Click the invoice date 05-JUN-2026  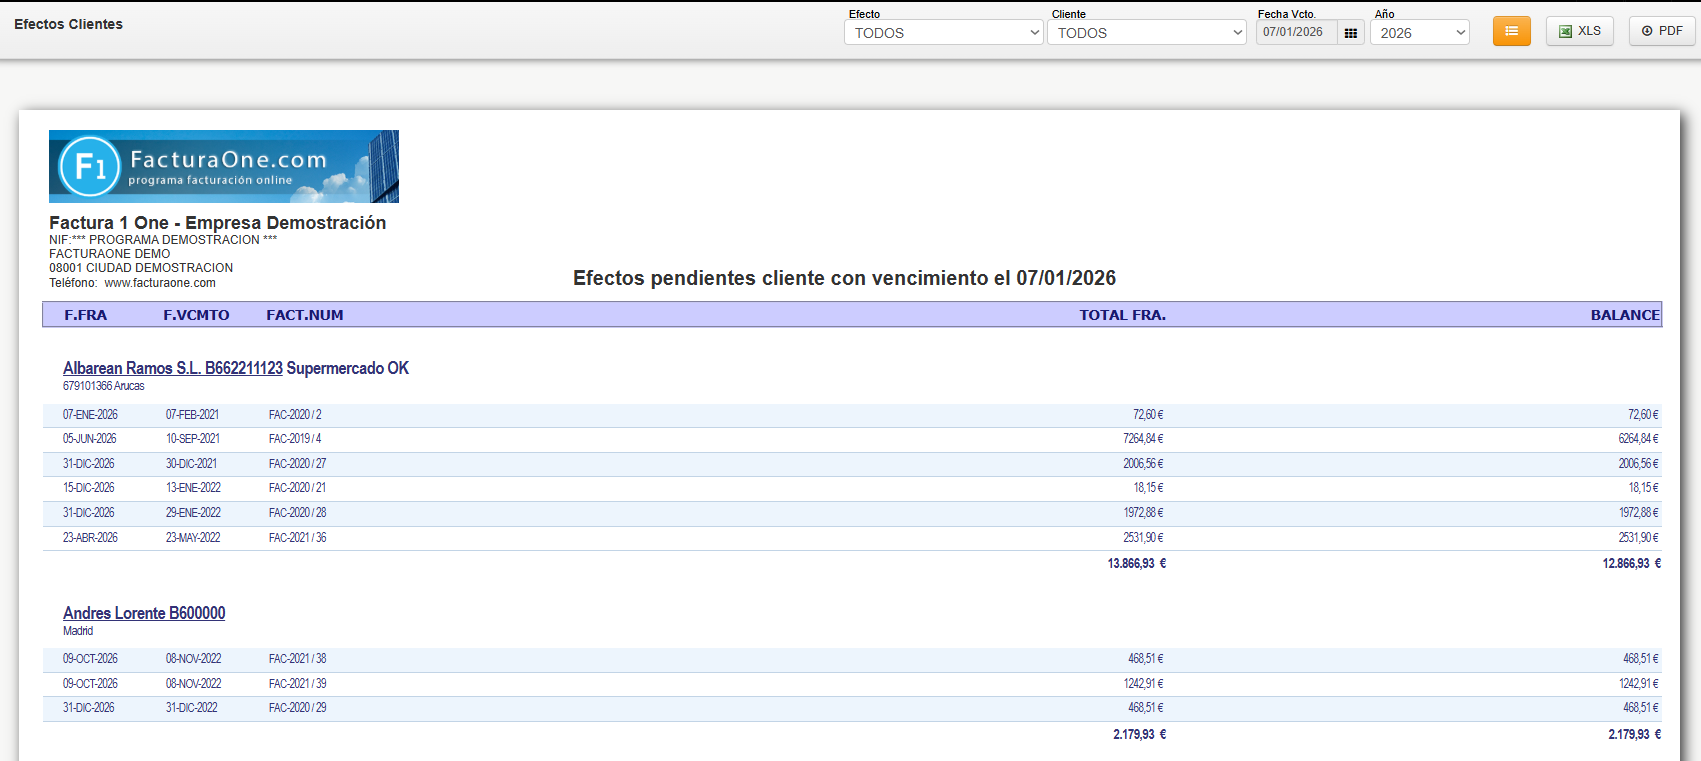point(90,439)
